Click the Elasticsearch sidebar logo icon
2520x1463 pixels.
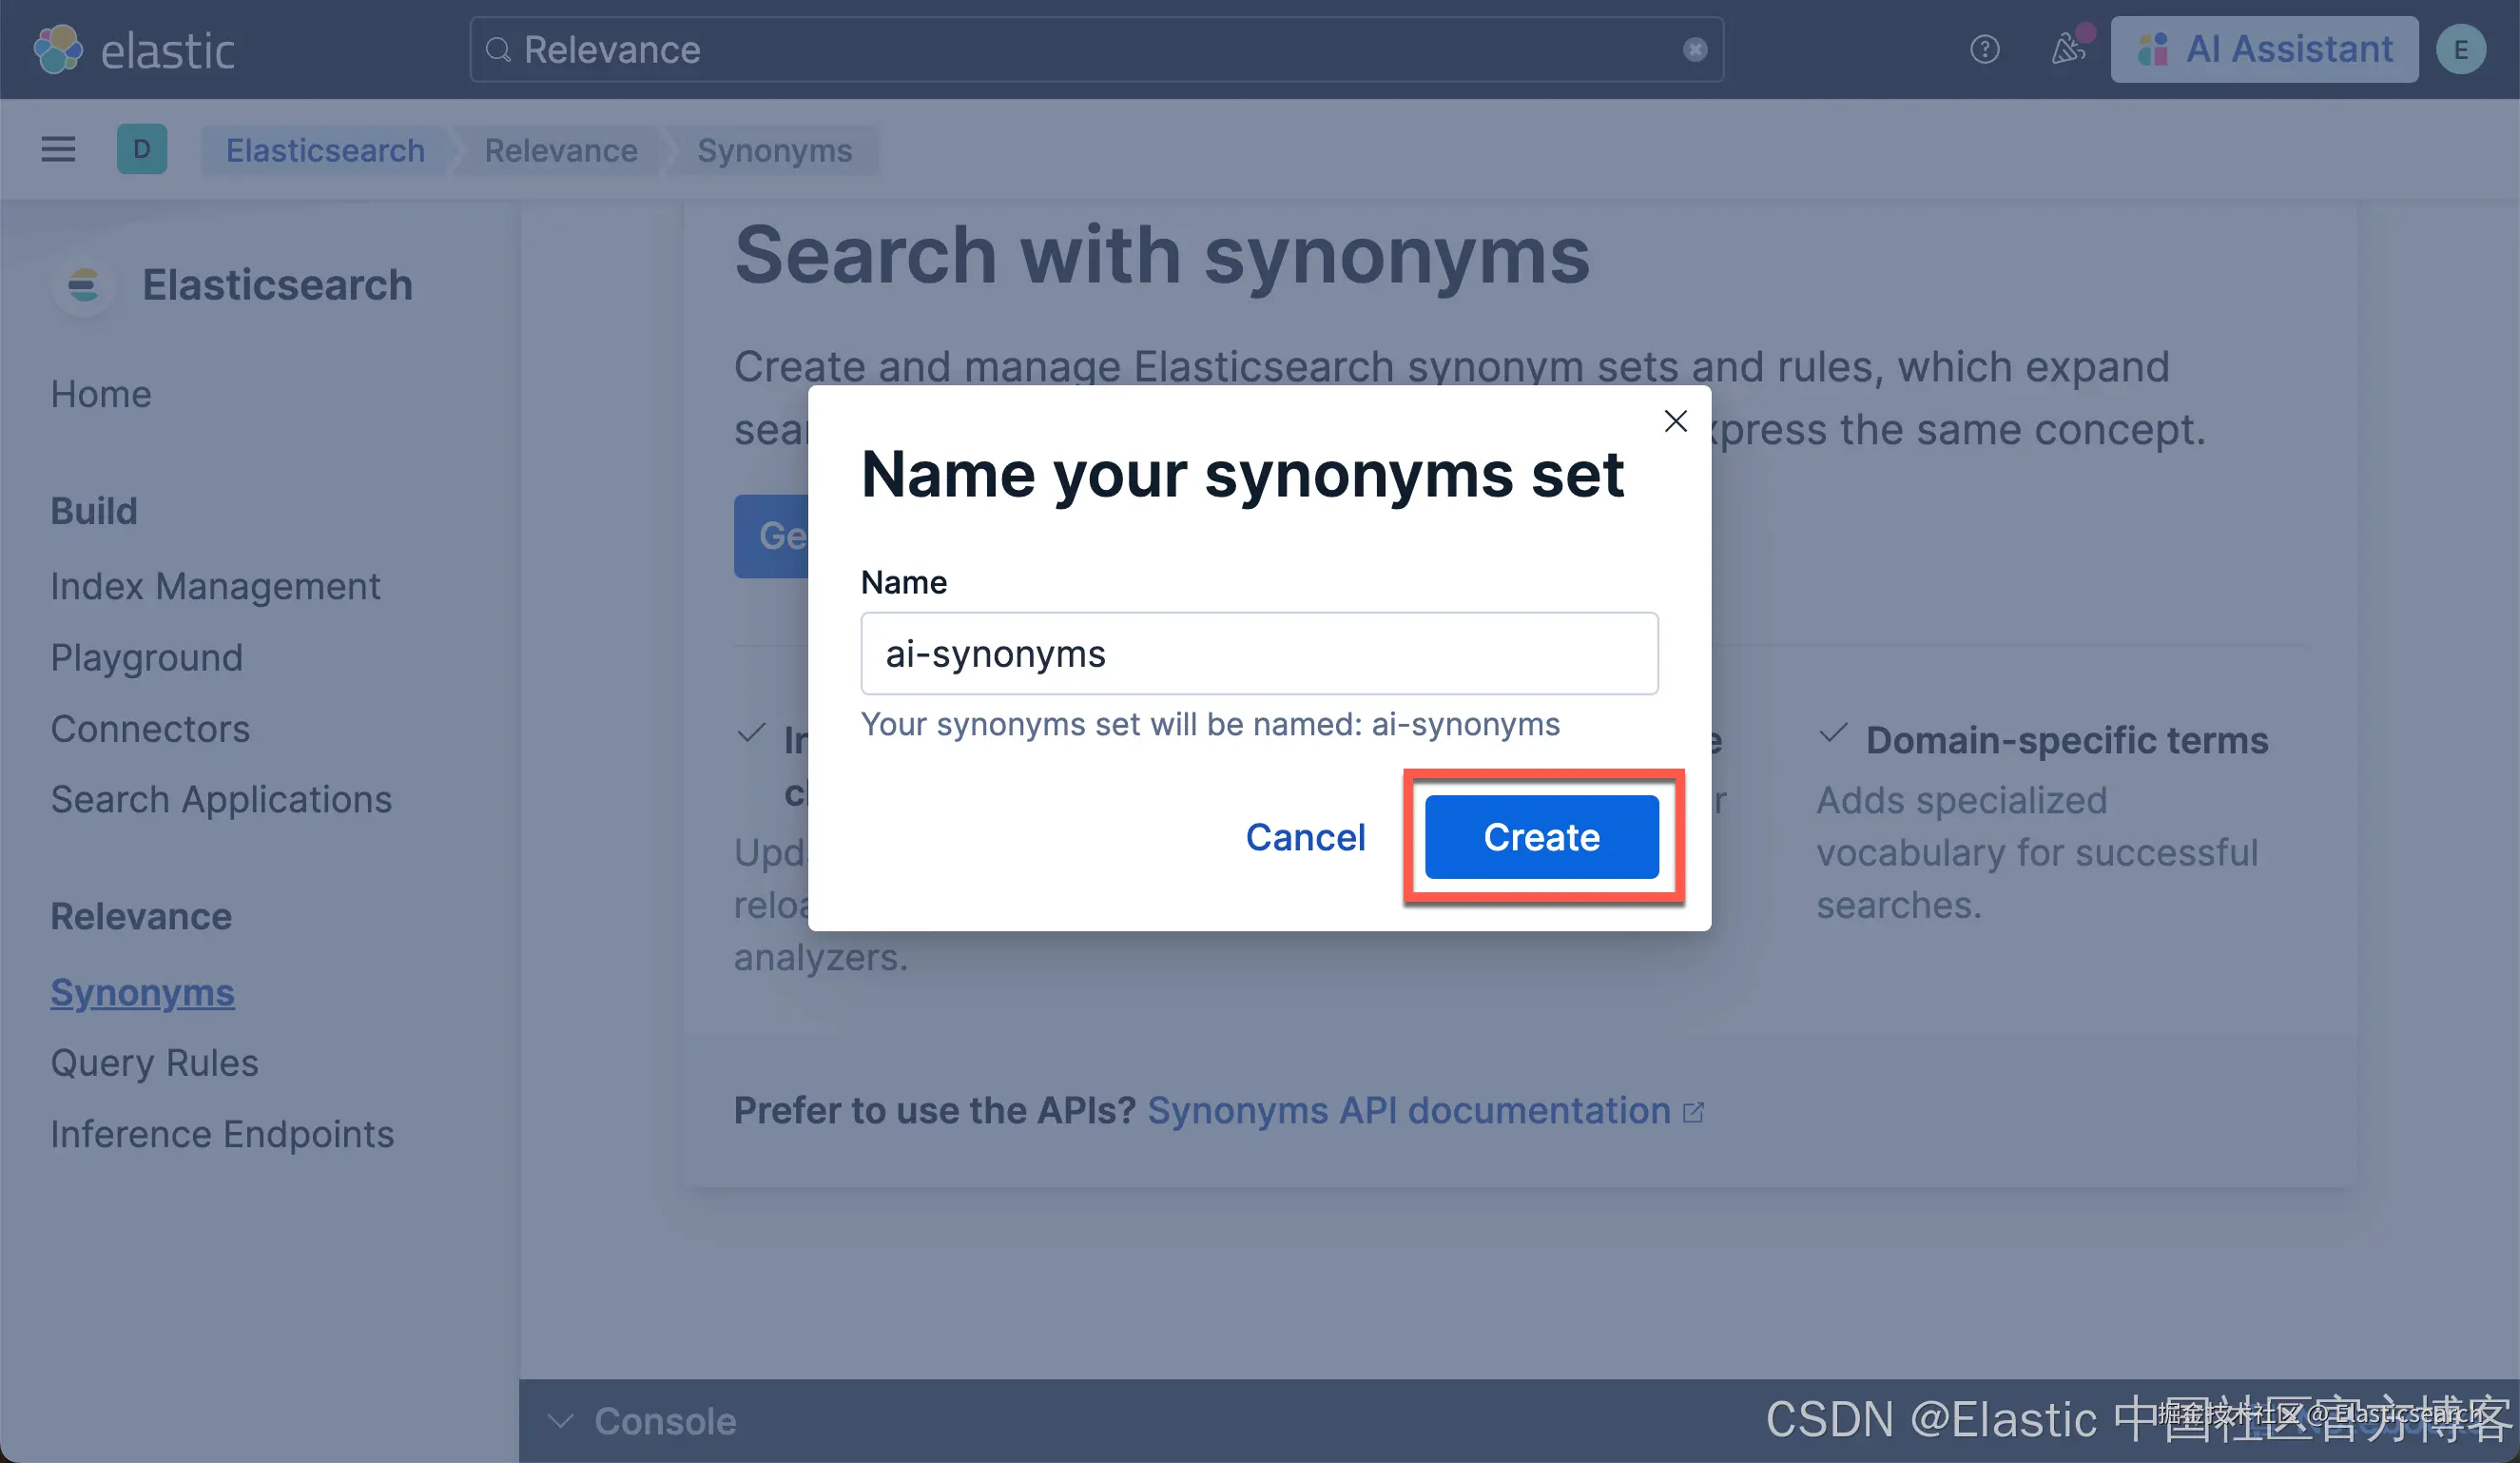click(x=84, y=286)
